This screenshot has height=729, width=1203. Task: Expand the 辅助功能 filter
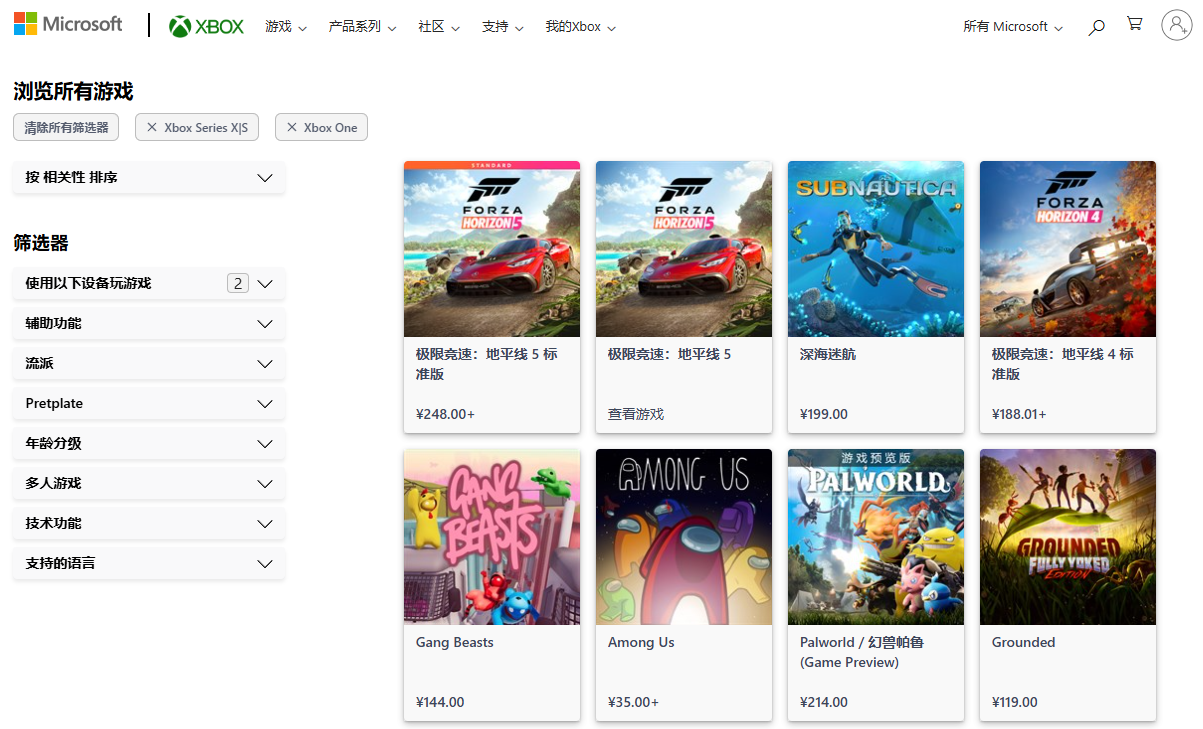[x=149, y=323]
